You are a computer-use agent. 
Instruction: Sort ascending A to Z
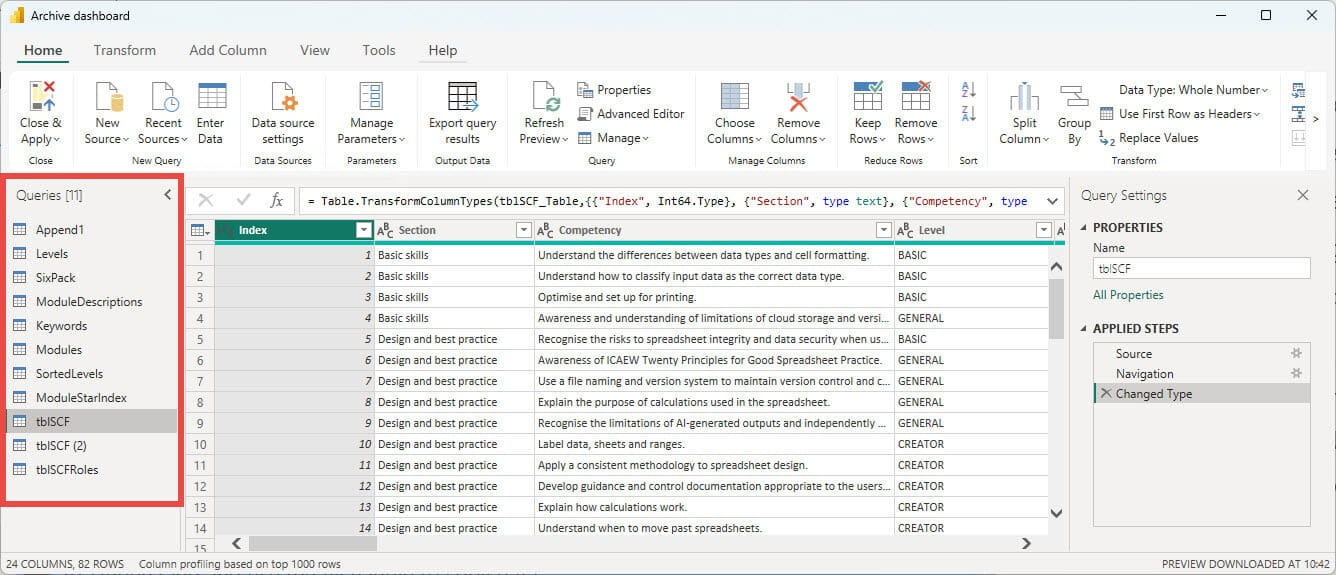(x=968, y=91)
